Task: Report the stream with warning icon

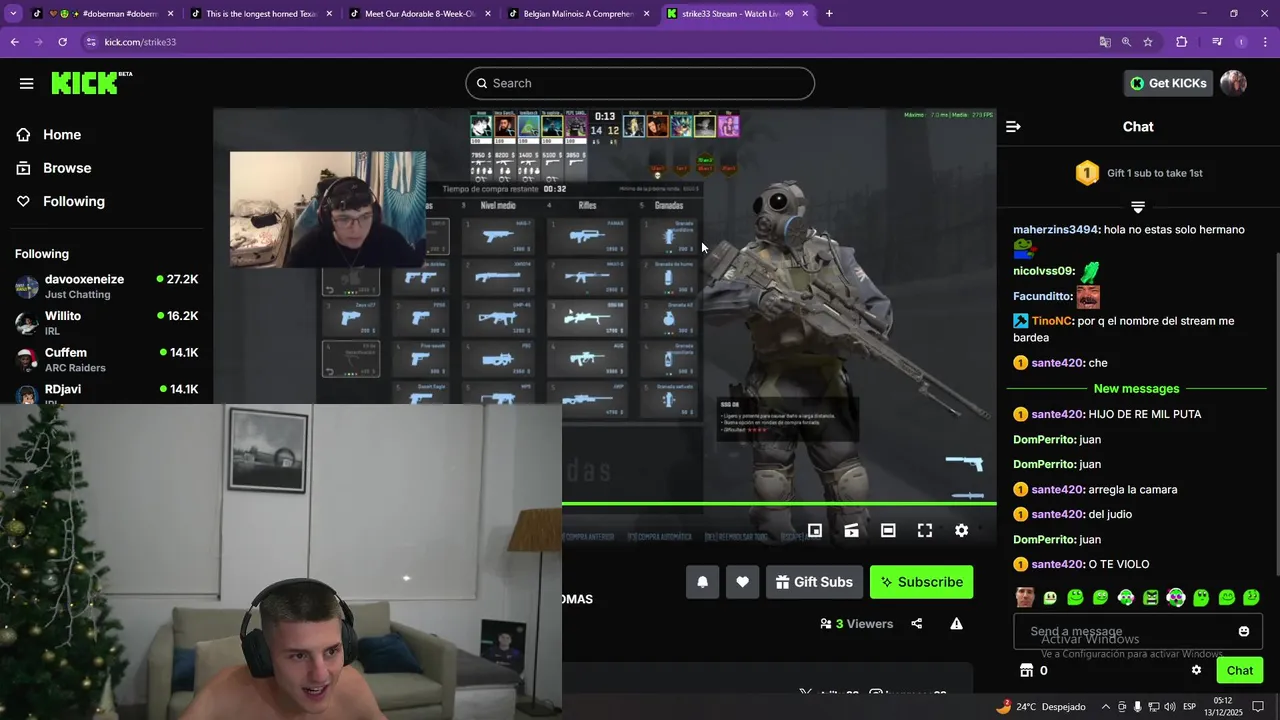Action: click(x=957, y=624)
